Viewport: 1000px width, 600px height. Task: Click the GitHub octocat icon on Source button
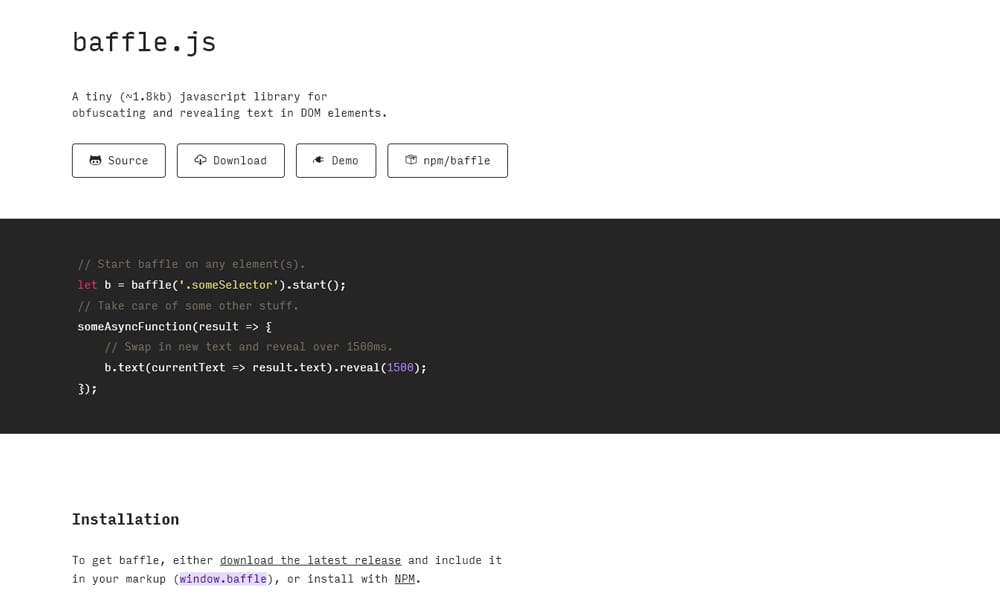point(95,160)
